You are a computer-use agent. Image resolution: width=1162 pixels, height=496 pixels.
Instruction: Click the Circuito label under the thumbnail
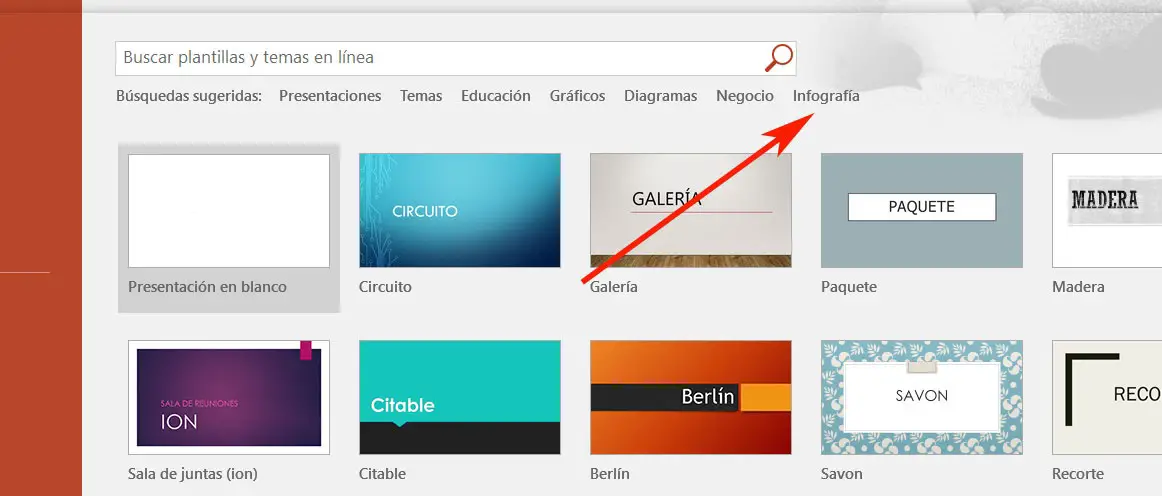click(385, 287)
